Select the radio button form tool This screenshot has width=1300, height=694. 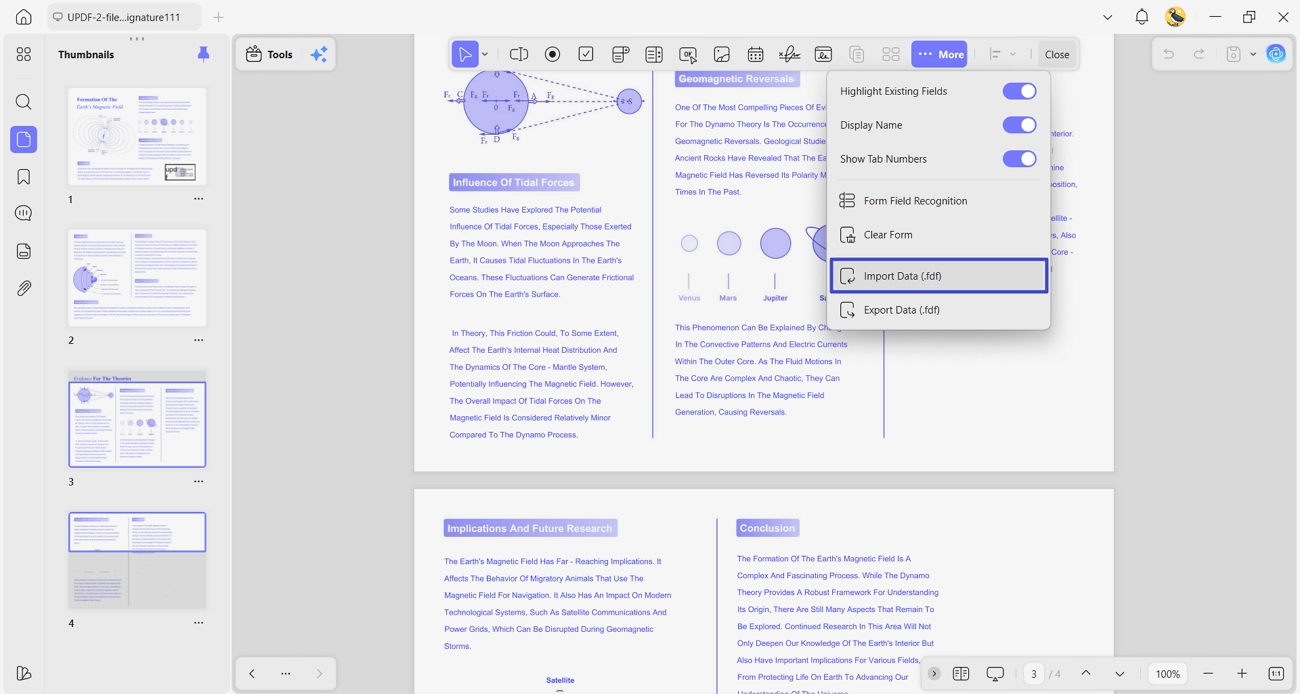point(552,54)
